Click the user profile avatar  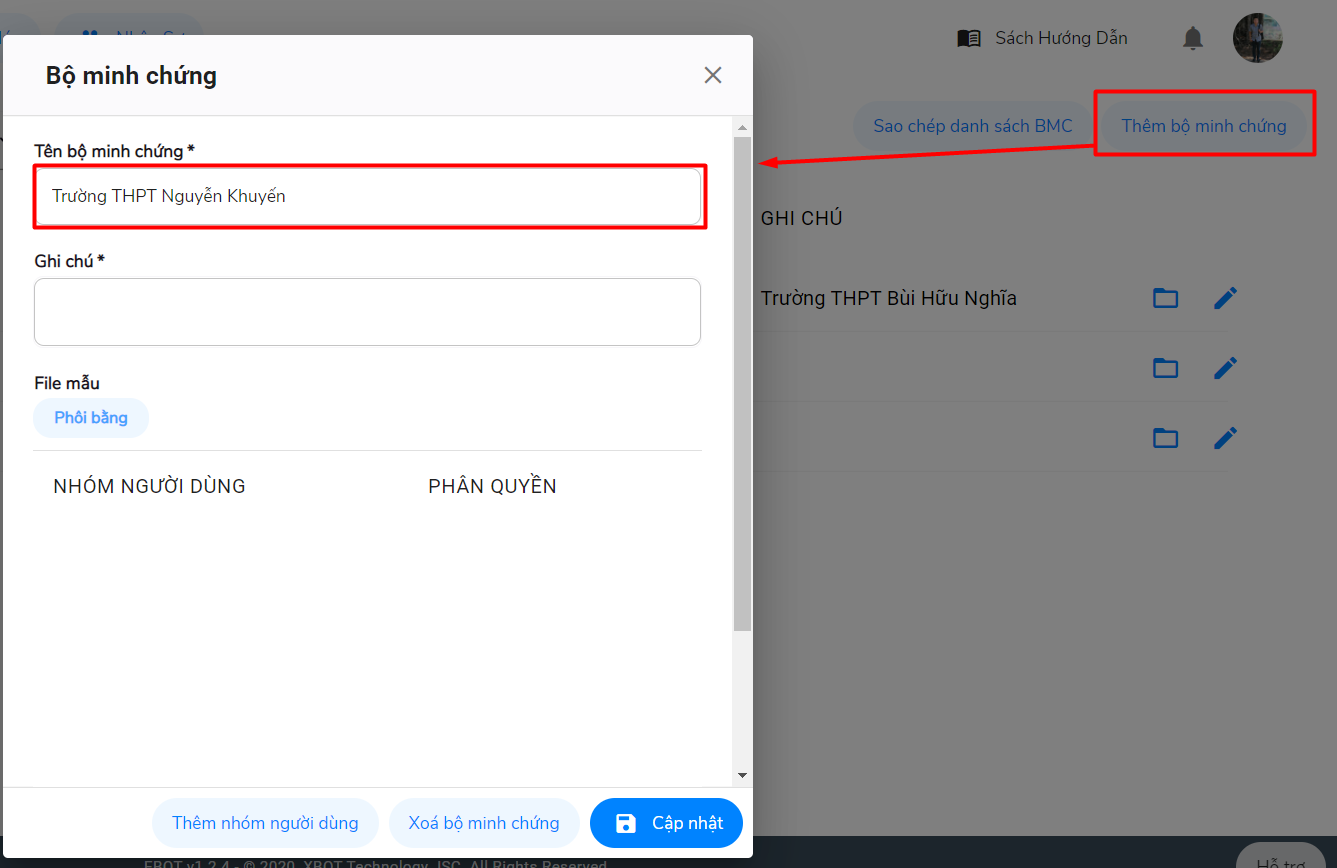click(1257, 39)
